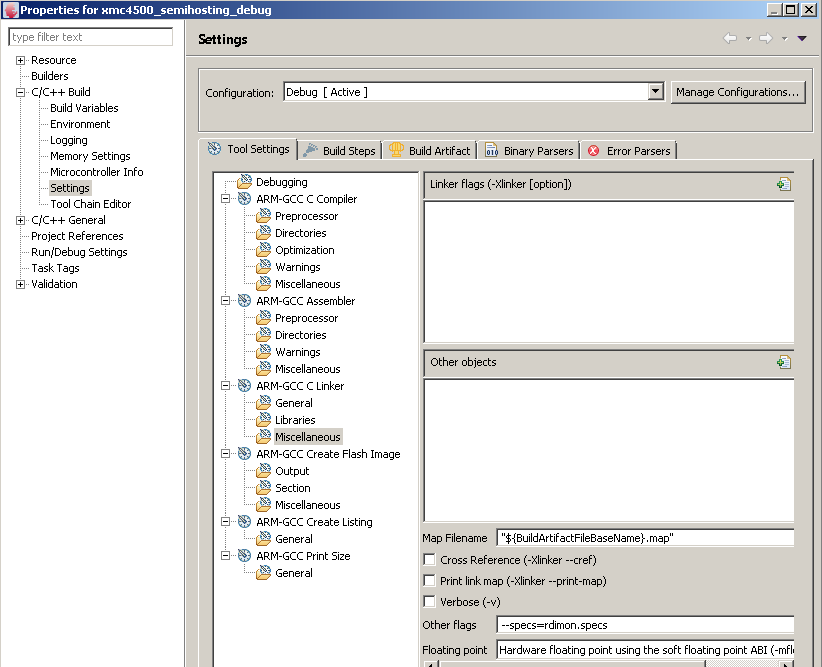
Task: Expand the Resource item in left panel
Action: [x=21, y=59]
